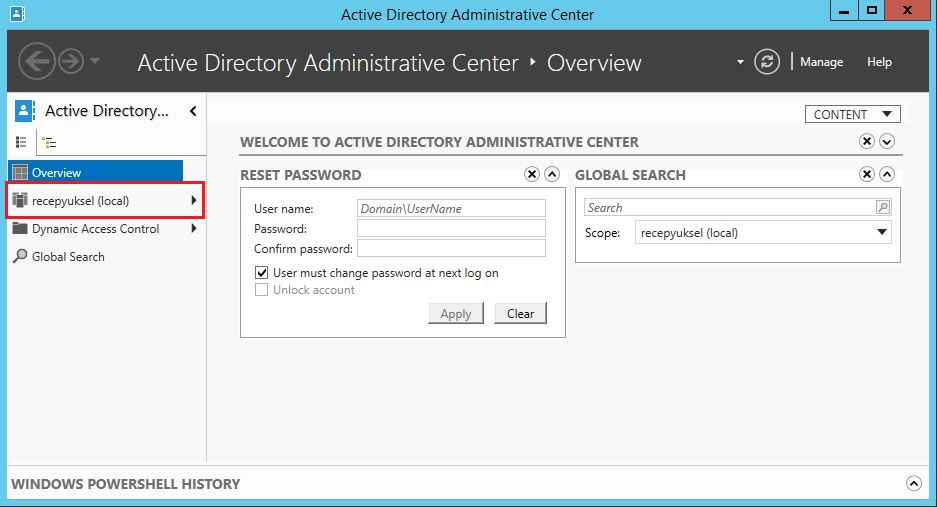
Task: Click the back navigation arrow
Action: [x=36, y=61]
